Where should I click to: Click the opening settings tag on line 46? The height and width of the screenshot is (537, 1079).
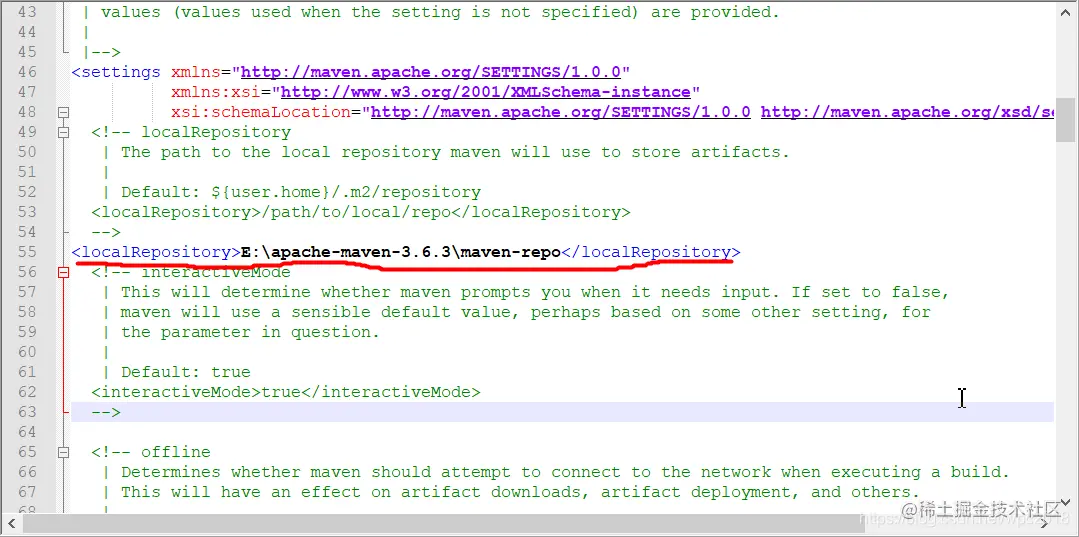coord(116,72)
